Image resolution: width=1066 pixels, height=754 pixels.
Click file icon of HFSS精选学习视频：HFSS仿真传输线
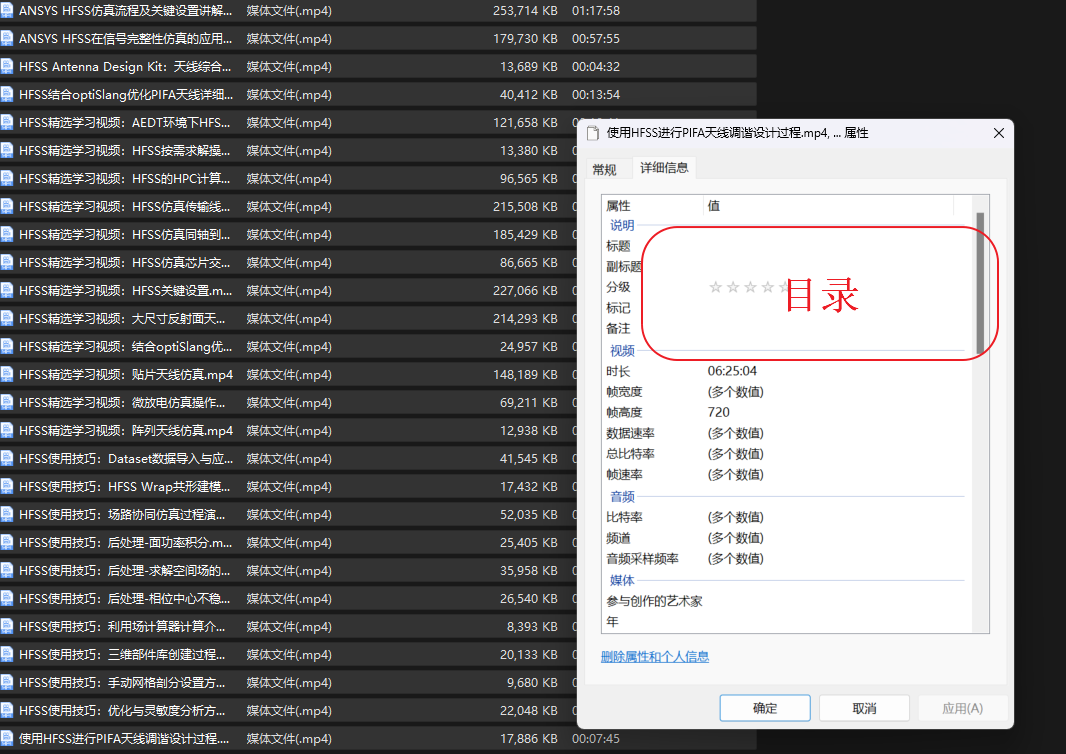click(7, 207)
